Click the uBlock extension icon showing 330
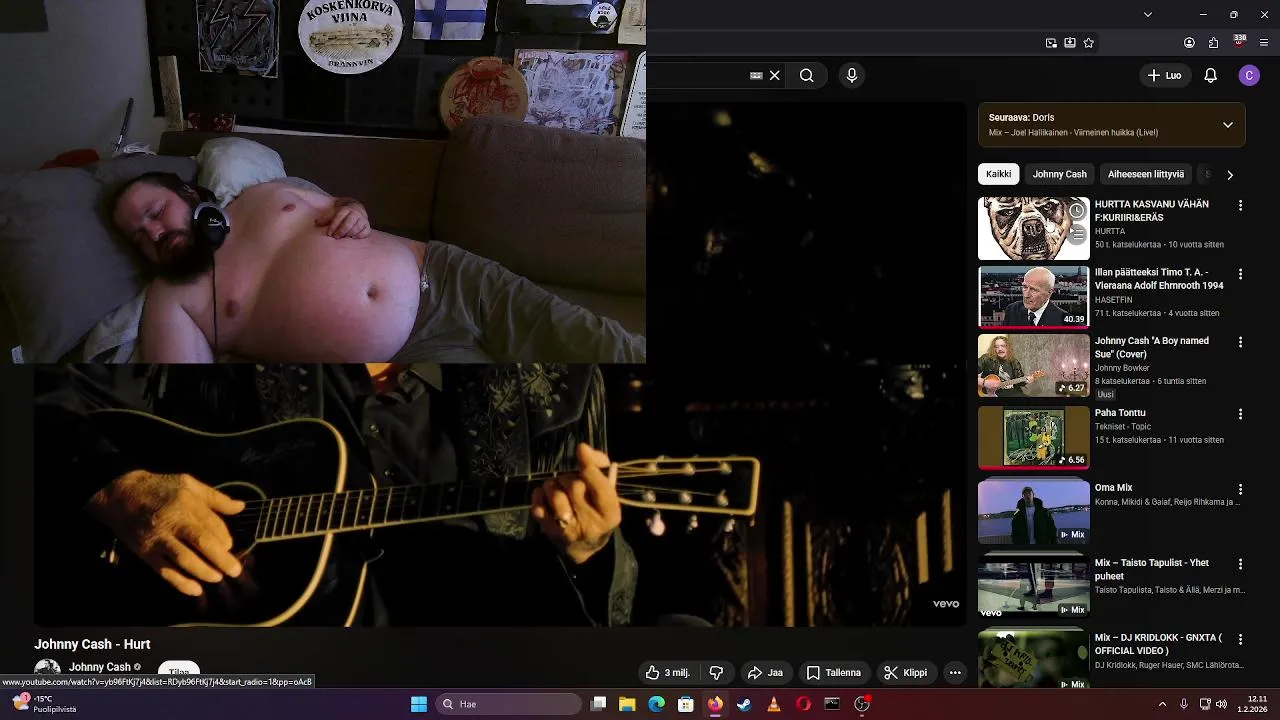This screenshot has height=720, width=1280. point(1239,42)
